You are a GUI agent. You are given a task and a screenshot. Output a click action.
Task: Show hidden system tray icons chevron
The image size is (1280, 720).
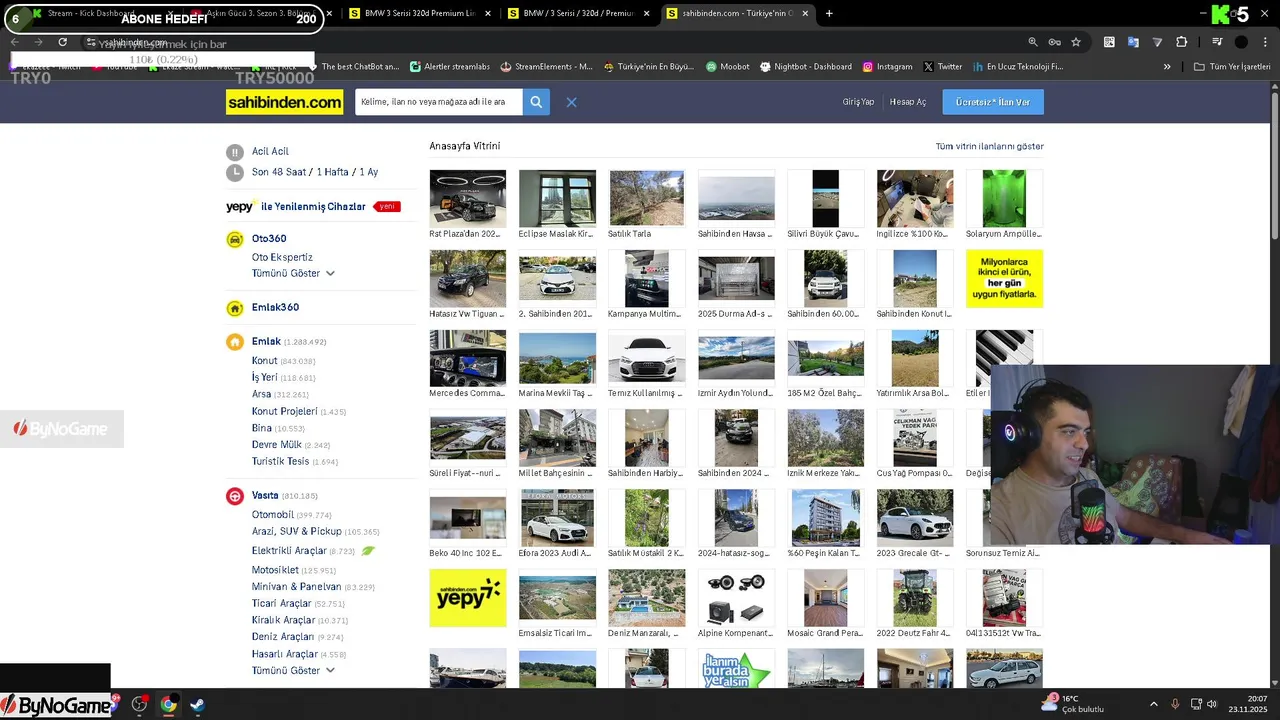1153,704
